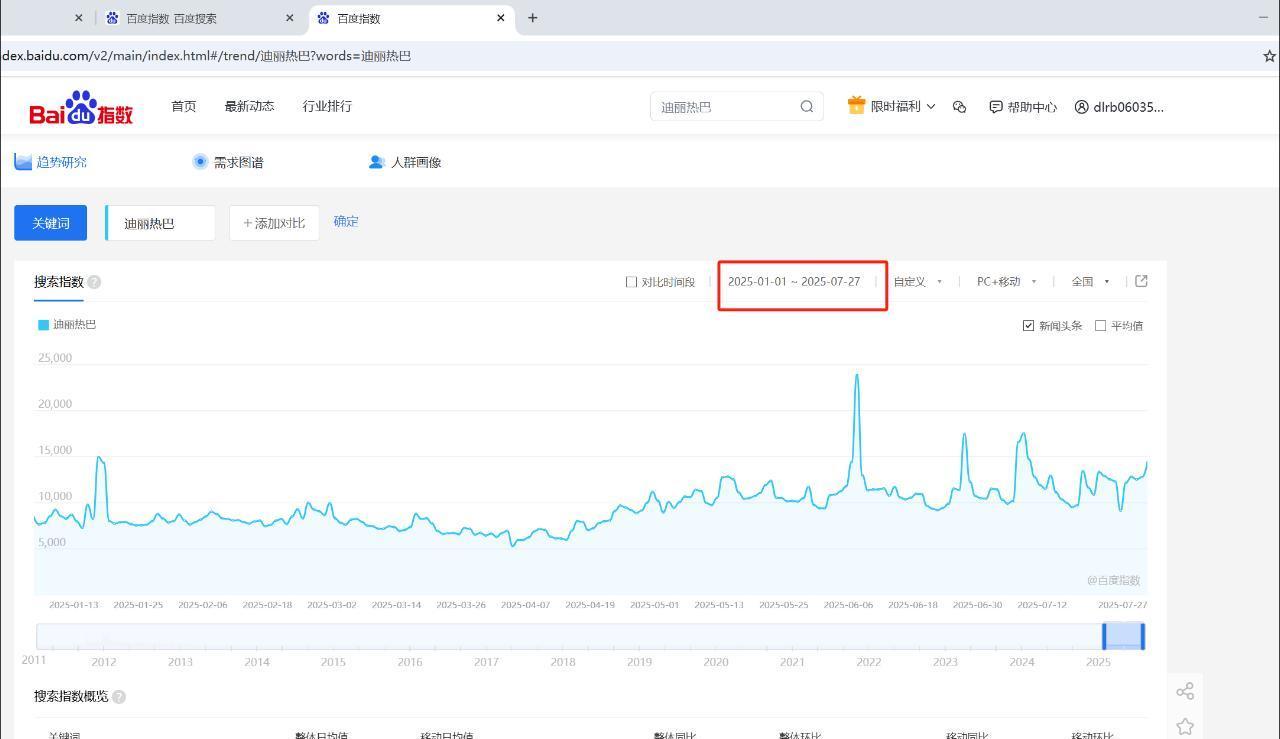The image size is (1280, 739).
Task: Switch to the 需求图谱 tab
Action: [x=228, y=162]
